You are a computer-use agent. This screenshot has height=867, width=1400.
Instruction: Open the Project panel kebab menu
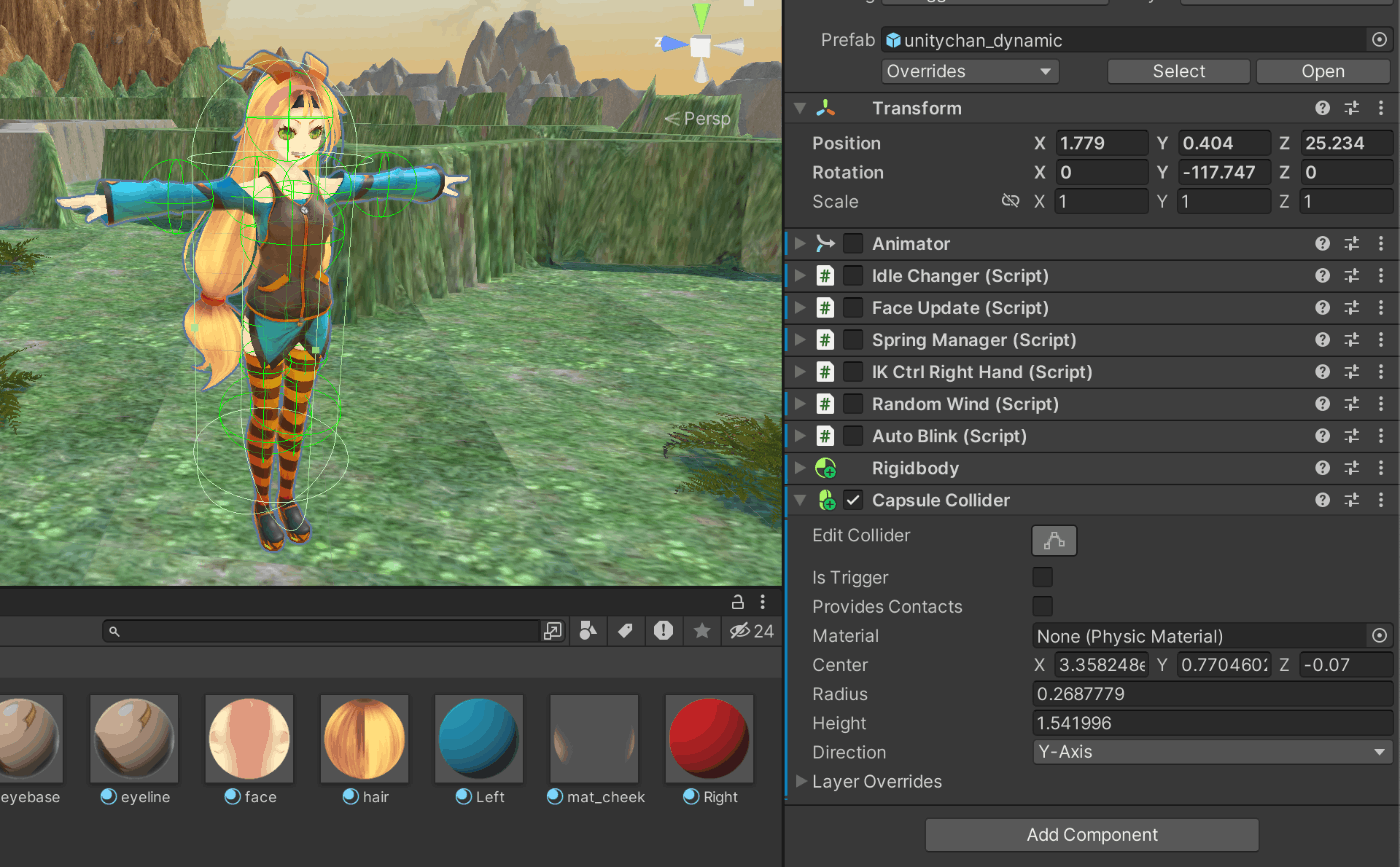click(x=763, y=602)
